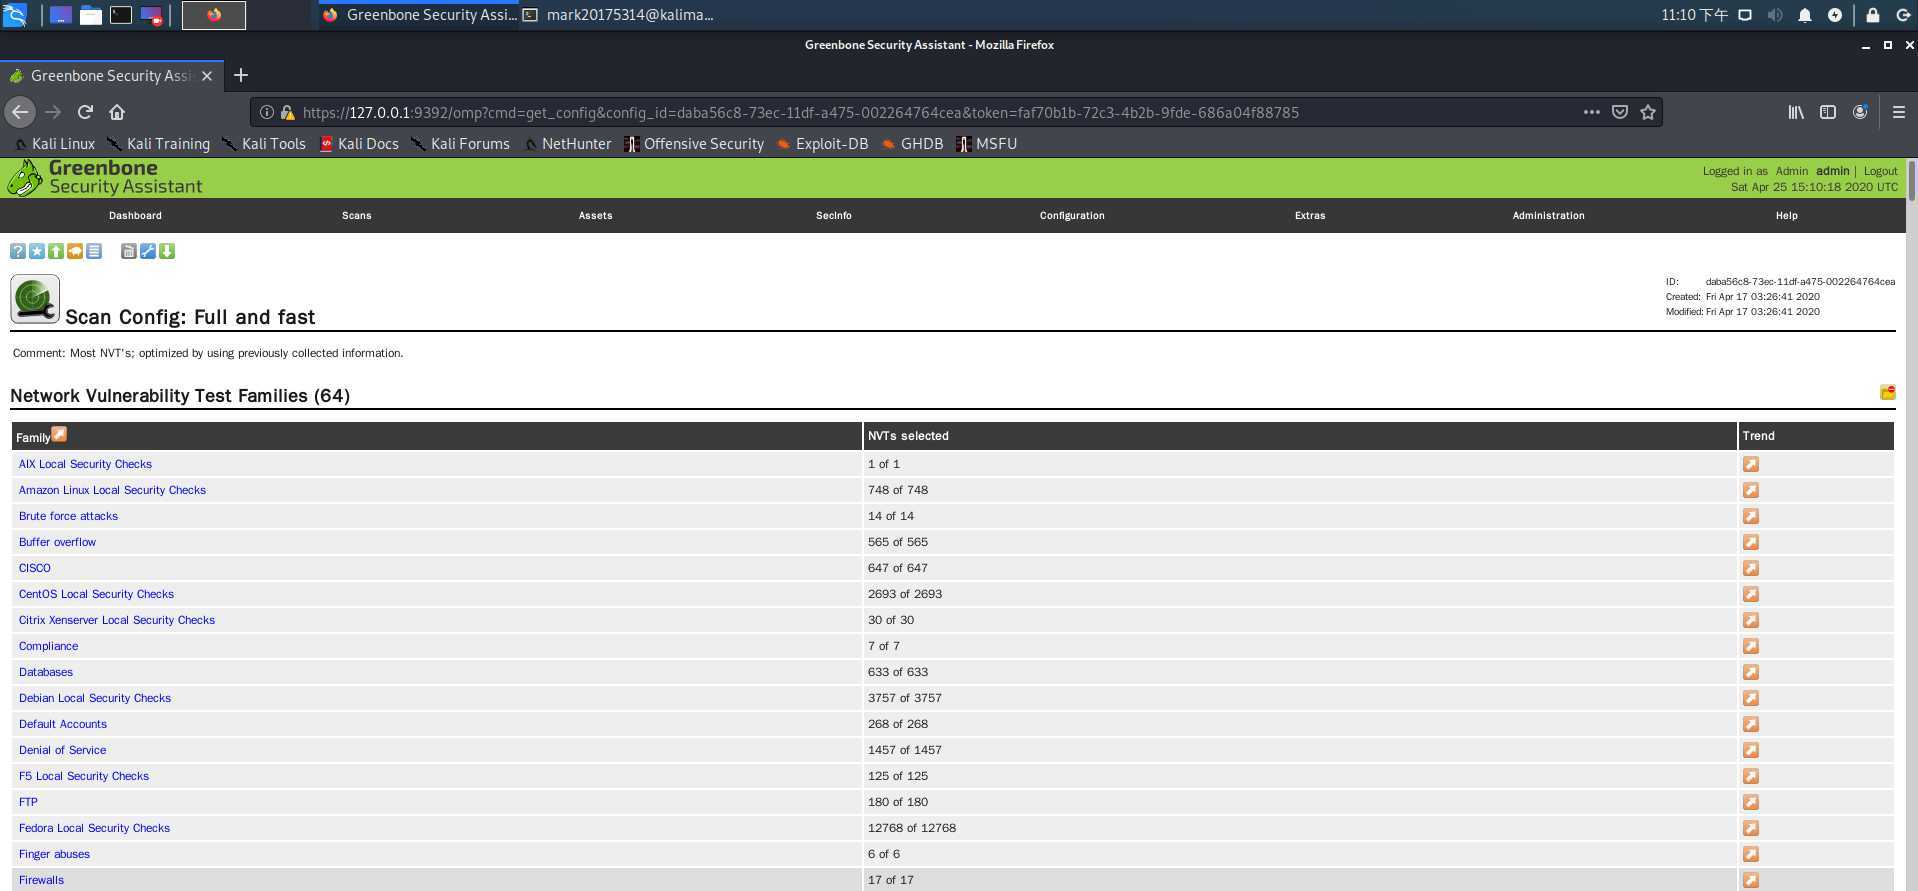Go back with Firefox back button
Screen dimensions: 1918x891
tap(20, 112)
